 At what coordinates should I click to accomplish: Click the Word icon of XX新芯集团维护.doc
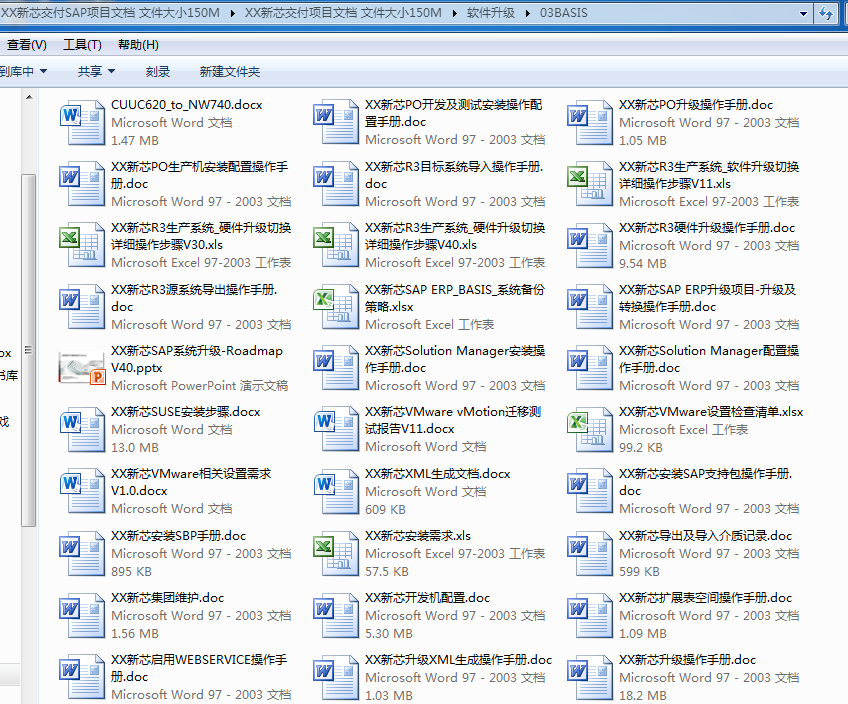[82, 615]
